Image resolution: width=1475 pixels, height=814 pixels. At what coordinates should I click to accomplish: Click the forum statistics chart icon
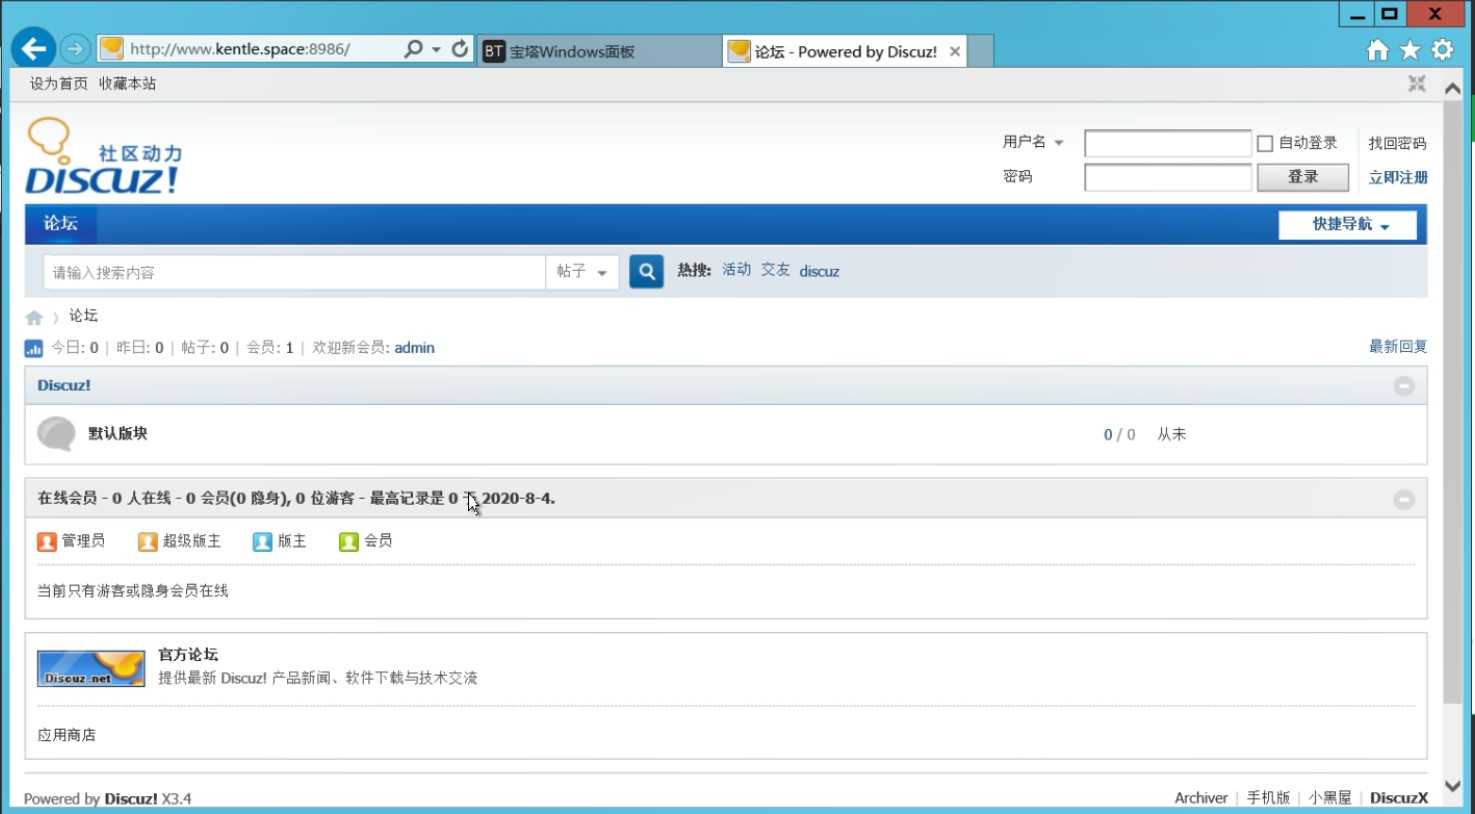click(33, 348)
